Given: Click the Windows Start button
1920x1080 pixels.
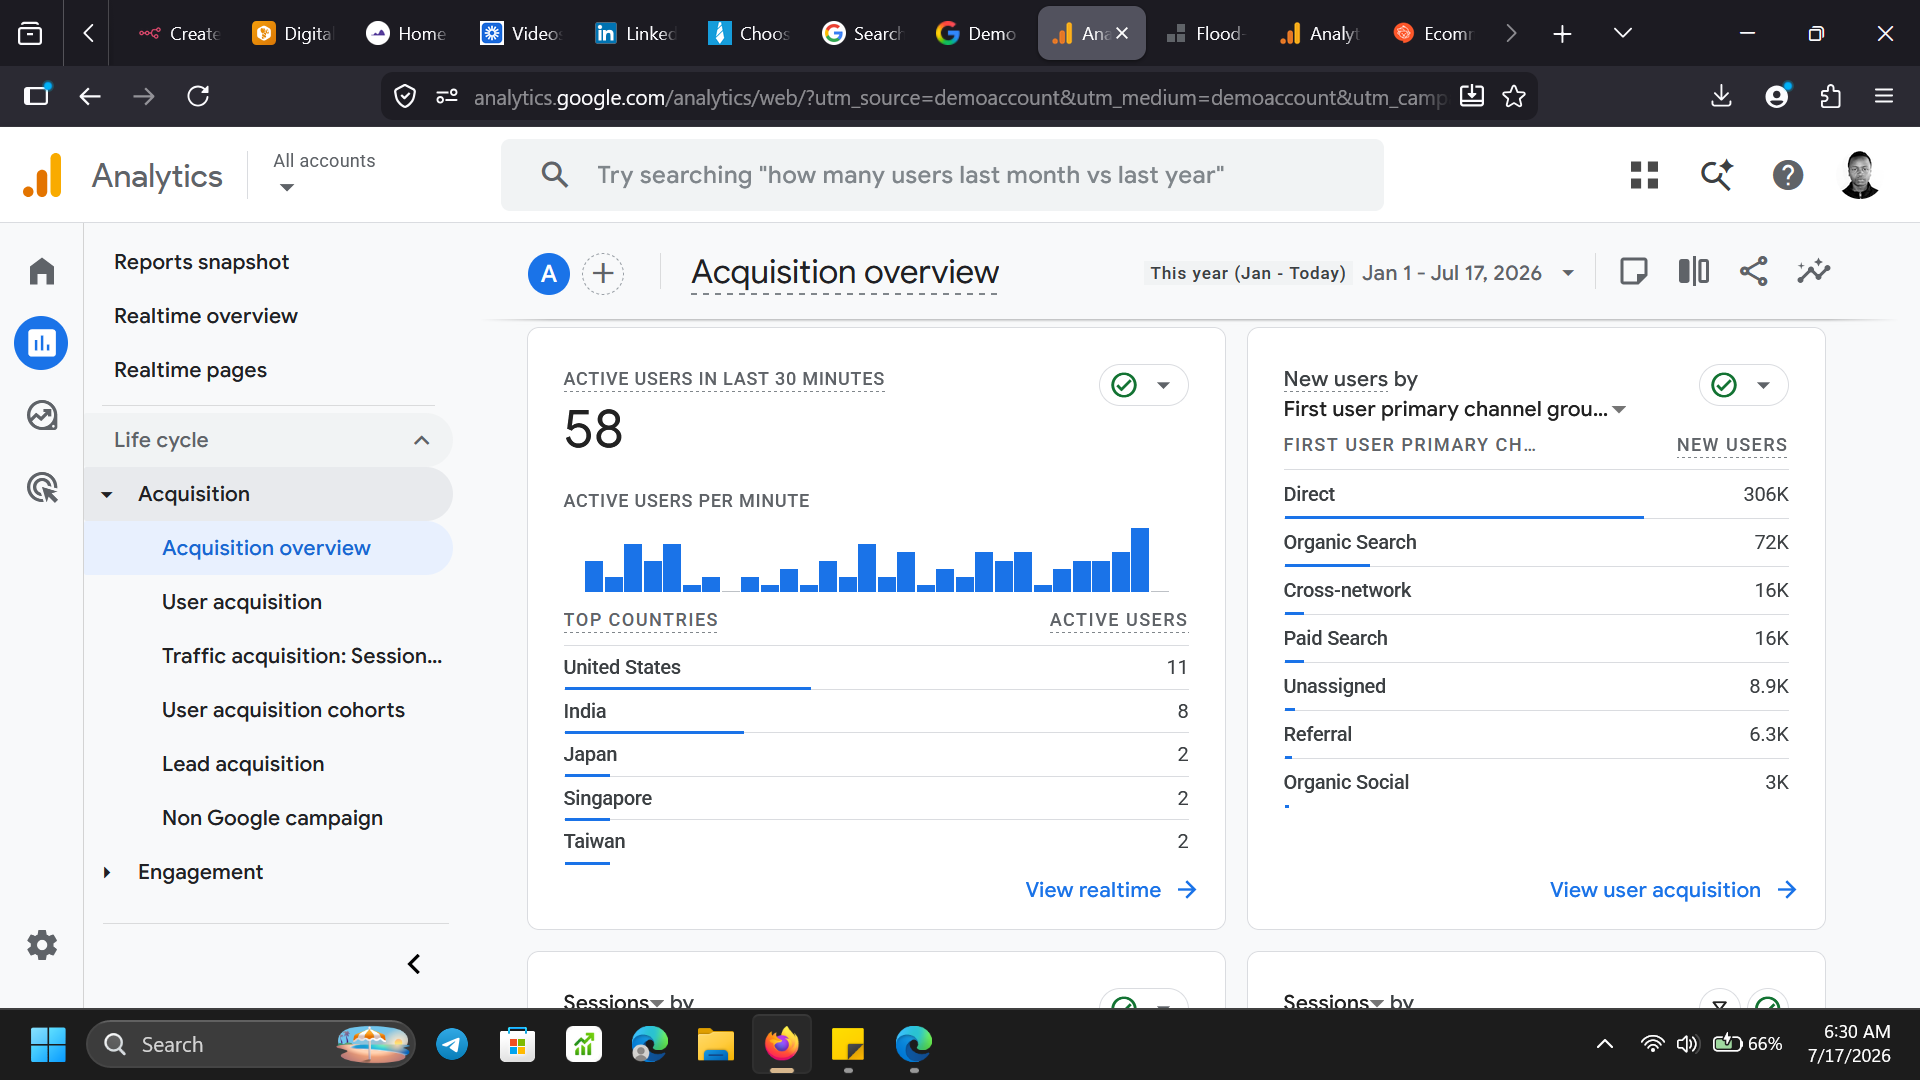Looking at the screenshot, I should click(x=48, y=1045).
